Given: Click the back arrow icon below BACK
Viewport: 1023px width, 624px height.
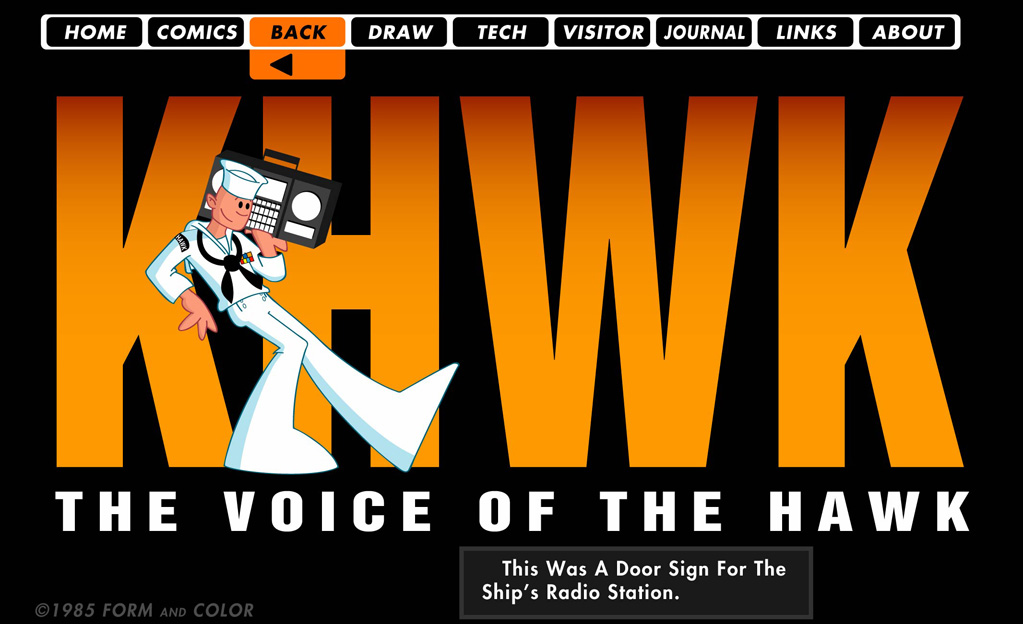Looking at the screenshot, I should pyautogui.click(x=282, y=65).
